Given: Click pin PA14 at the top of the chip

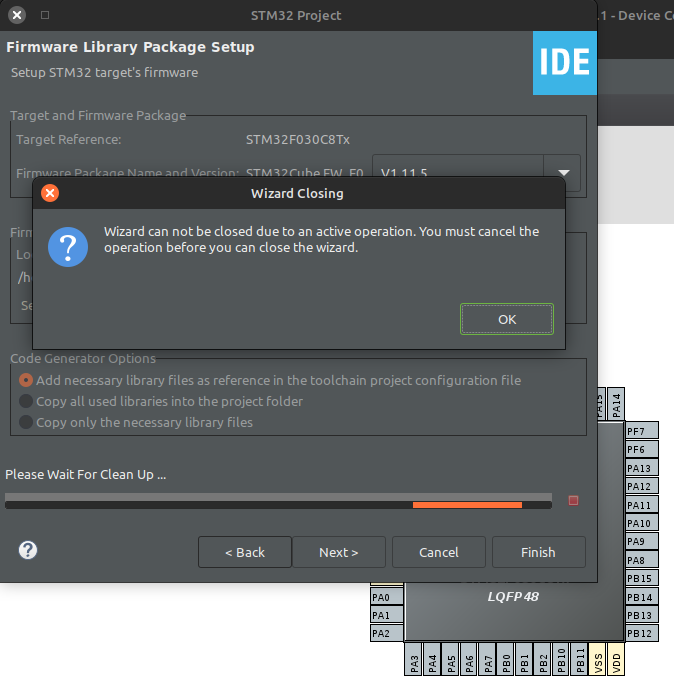Looking at the screenshot, I should point(616,404).
